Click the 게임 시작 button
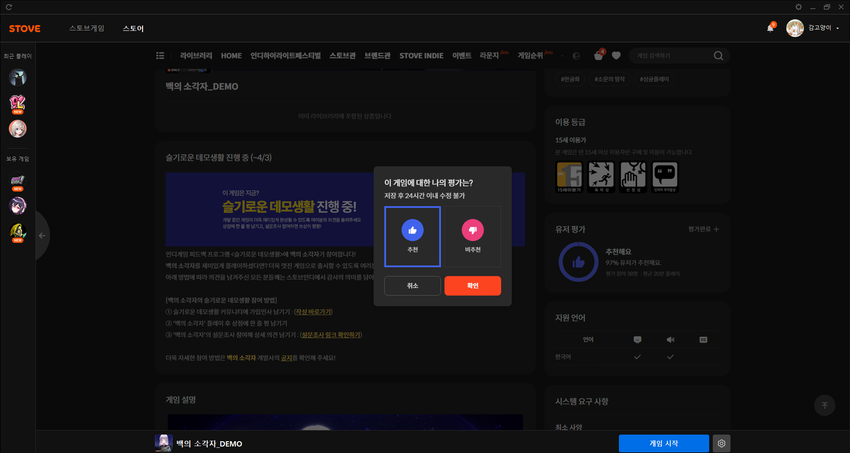Image resolution: width=850 pixels, height=453 pixels. point(664,443)
